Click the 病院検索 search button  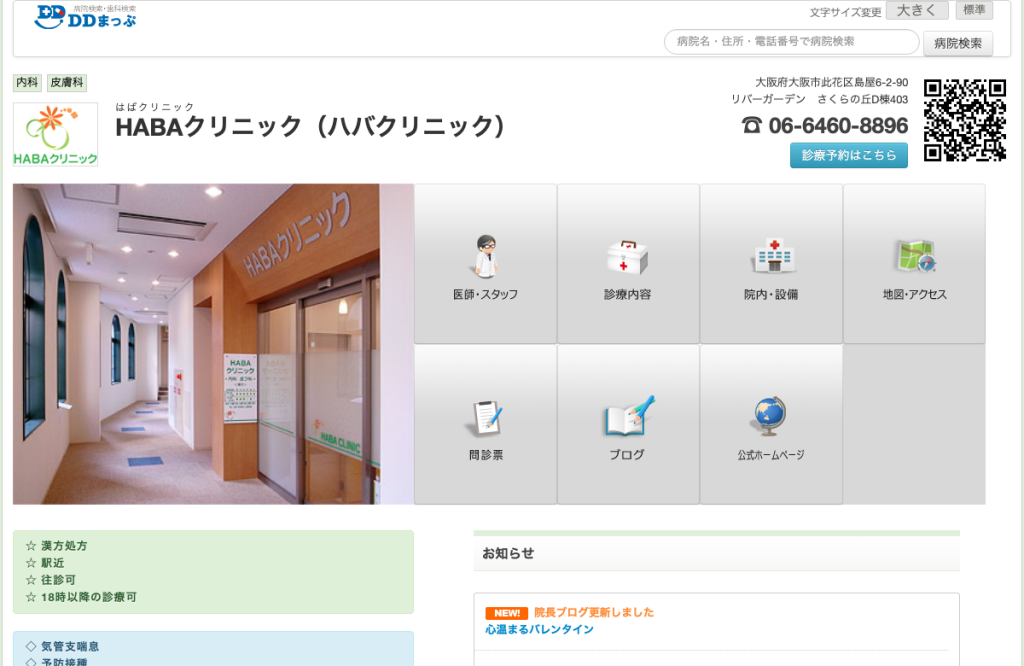click(958, 43)
